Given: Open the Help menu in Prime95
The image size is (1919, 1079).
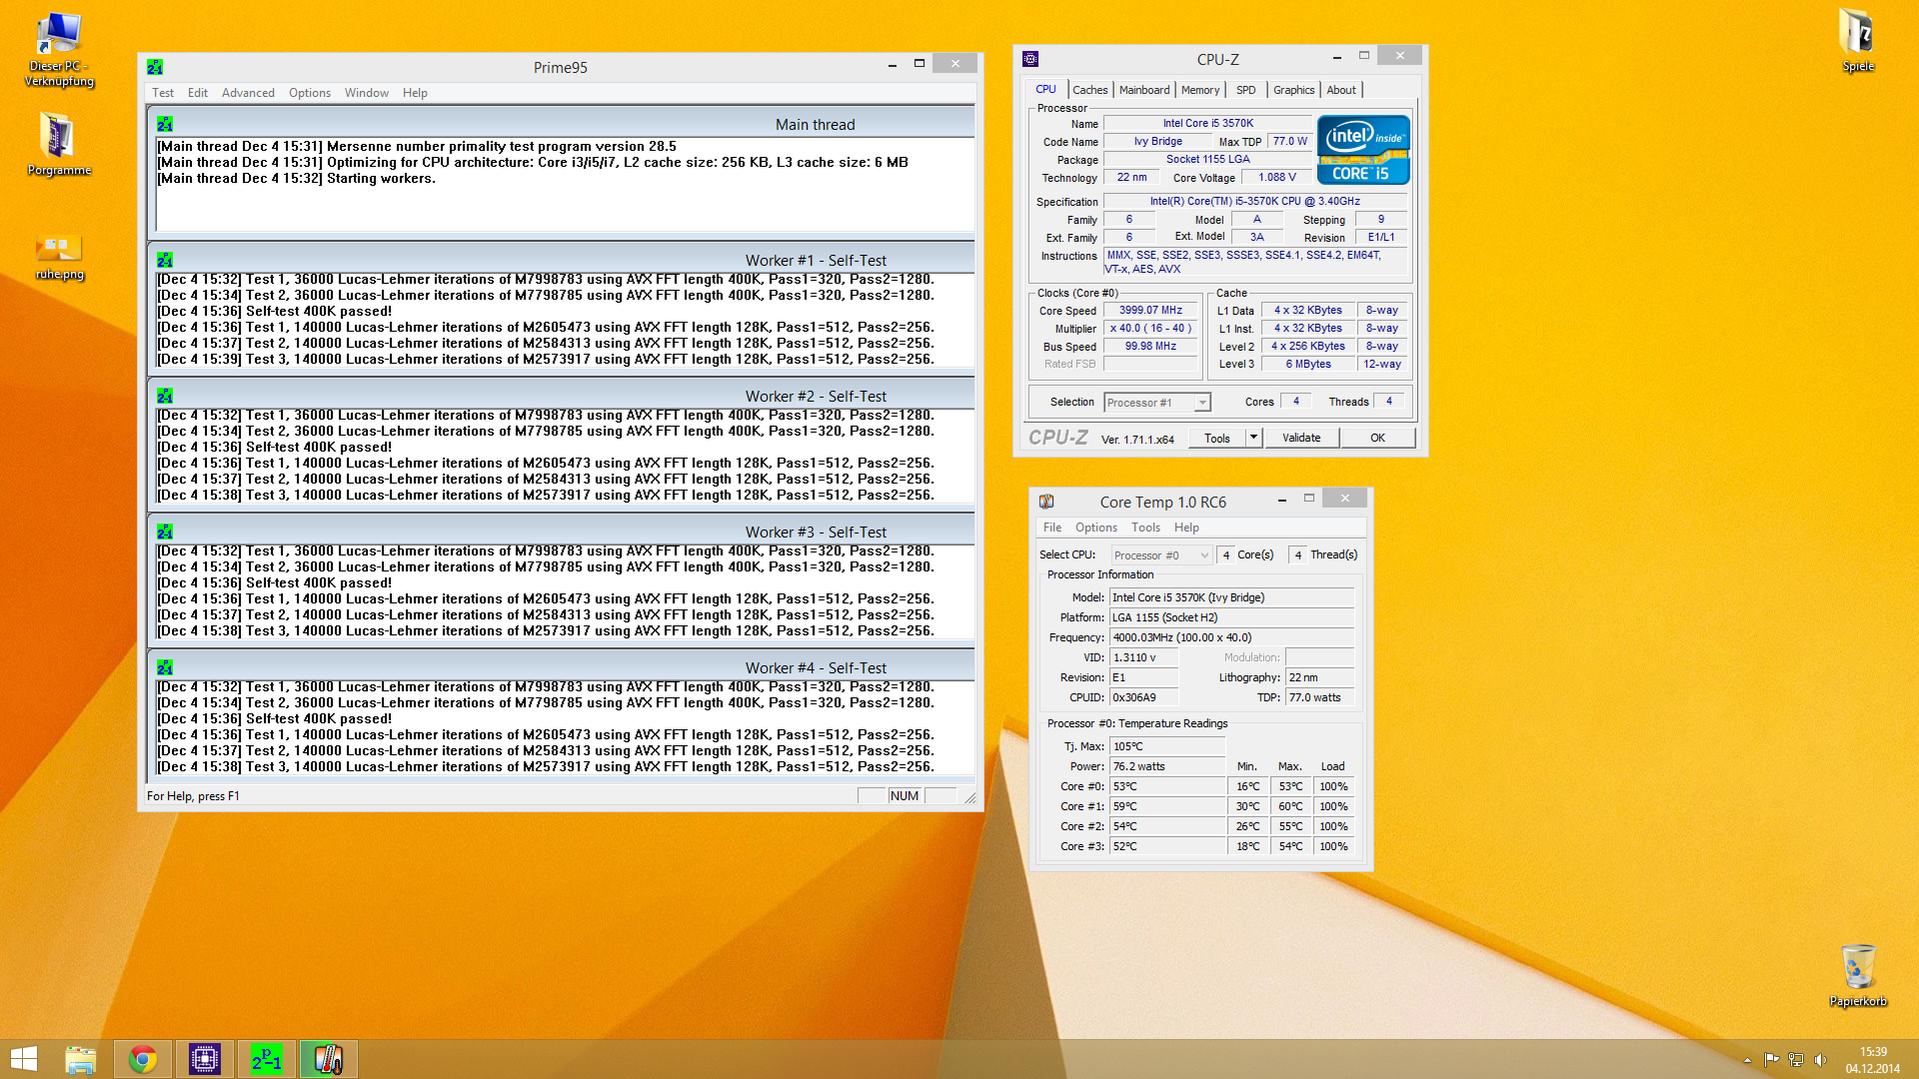Looking at the screenshot, I should (415, 93).
